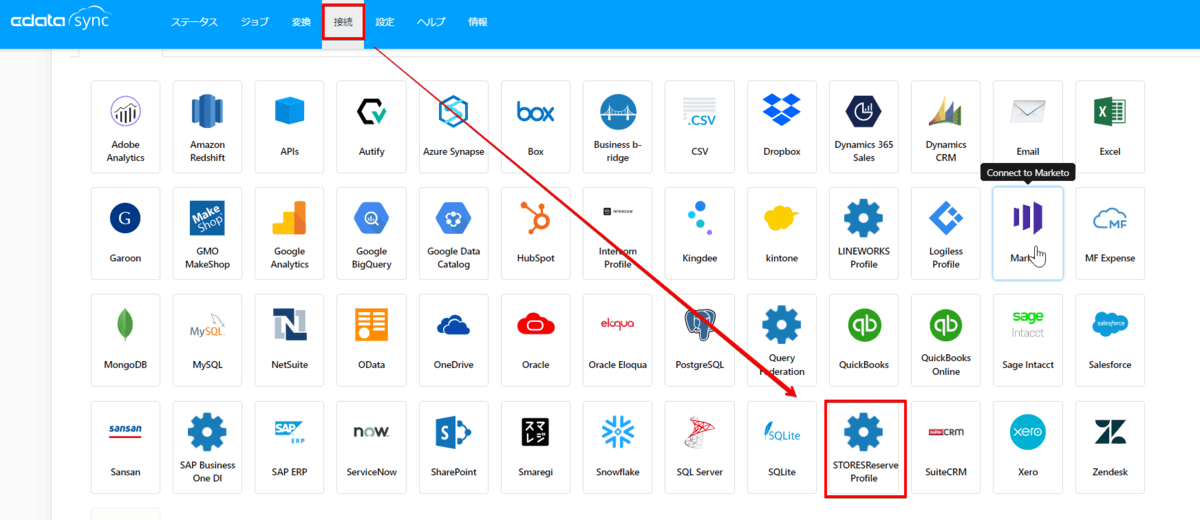The width and height of the screenshot is (1200, 520).
Task: Open the MF Expense connector
Action: click(x=1109, y=233)
